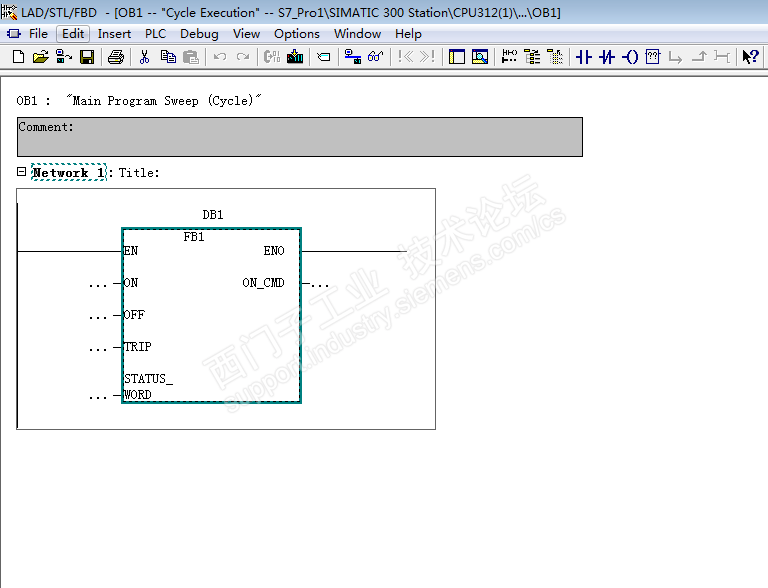The width and height of the screenshot is (768, 588).
Task: Click the network Title field
Action: [x=139, y=172]
